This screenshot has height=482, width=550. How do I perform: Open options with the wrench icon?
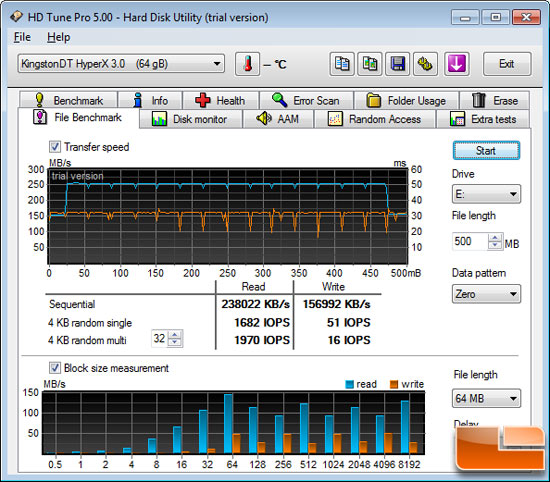425,64
